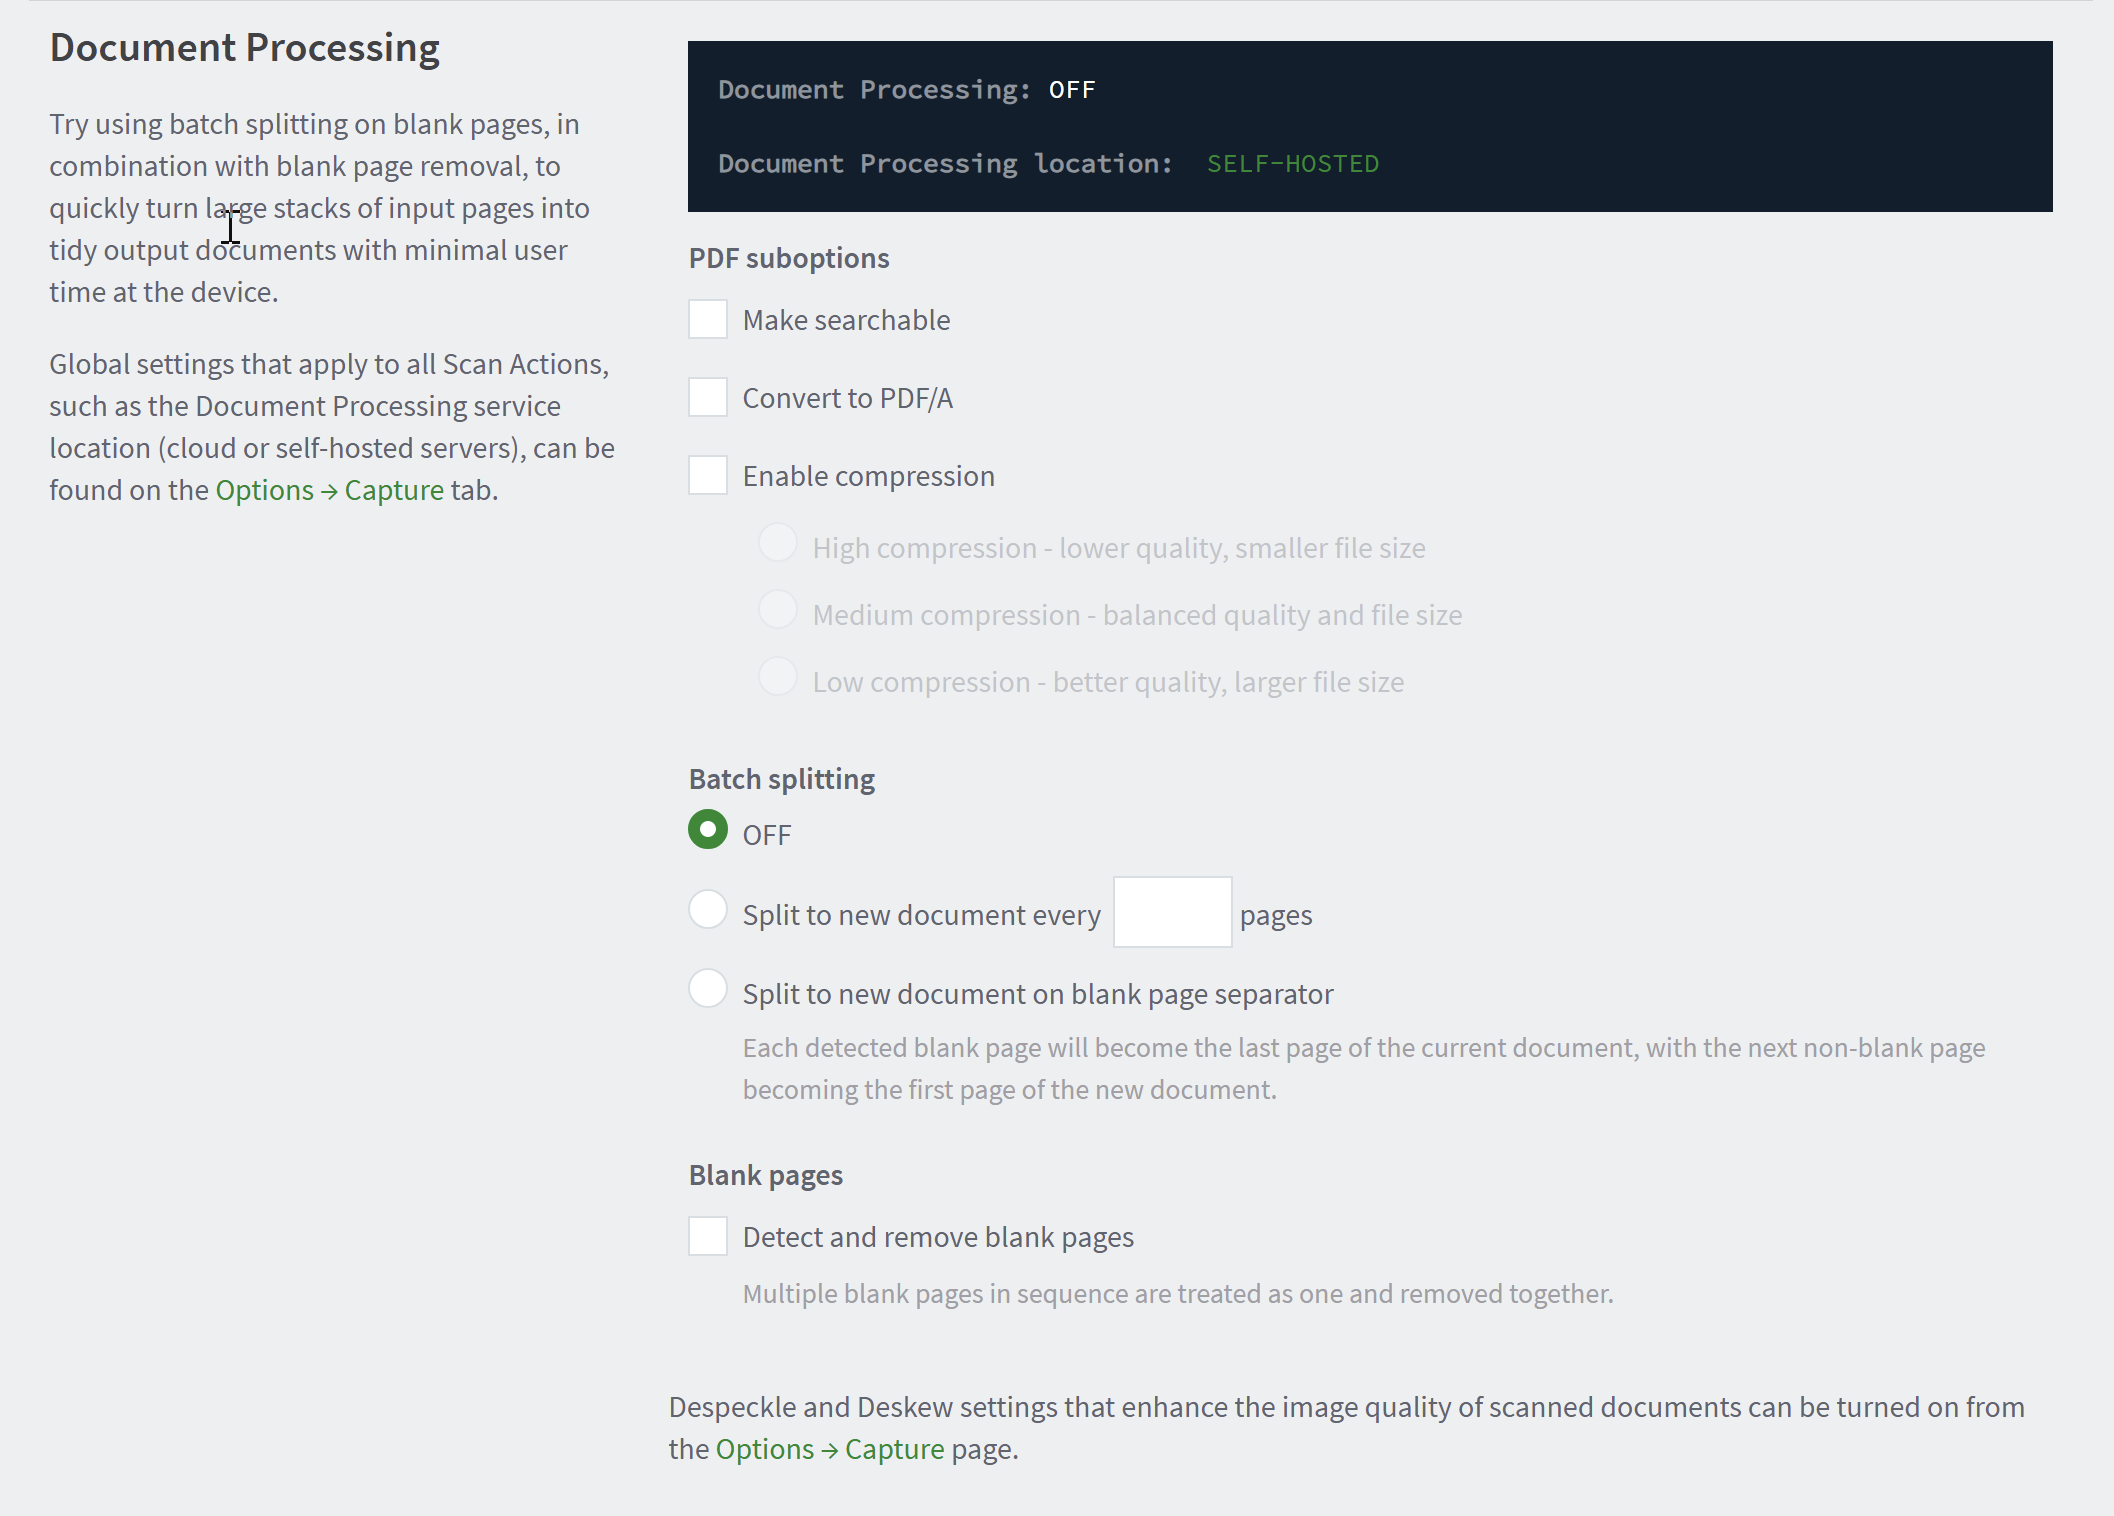Click the Blank pages section heading
Viewport: 2114px width, 1516px height.
coord(766,1175)
